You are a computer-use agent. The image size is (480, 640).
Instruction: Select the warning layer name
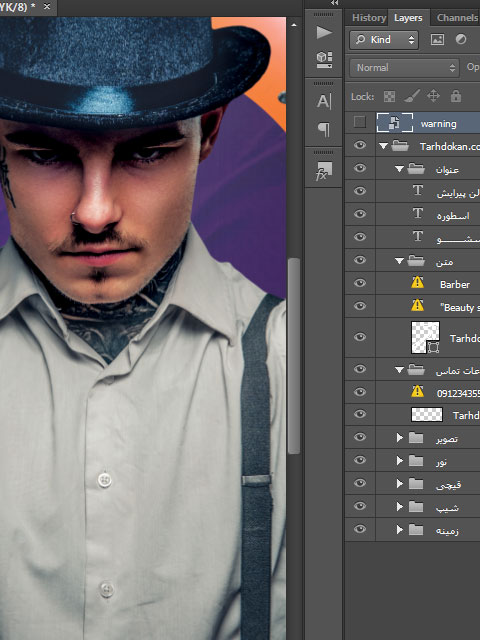[x=438, y=124]
